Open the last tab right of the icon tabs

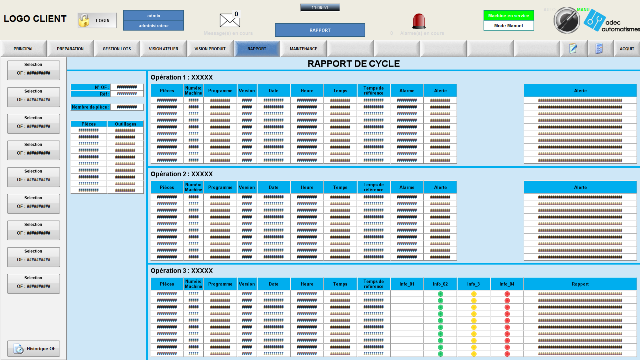pyautogui.click(x=627, y=49)
